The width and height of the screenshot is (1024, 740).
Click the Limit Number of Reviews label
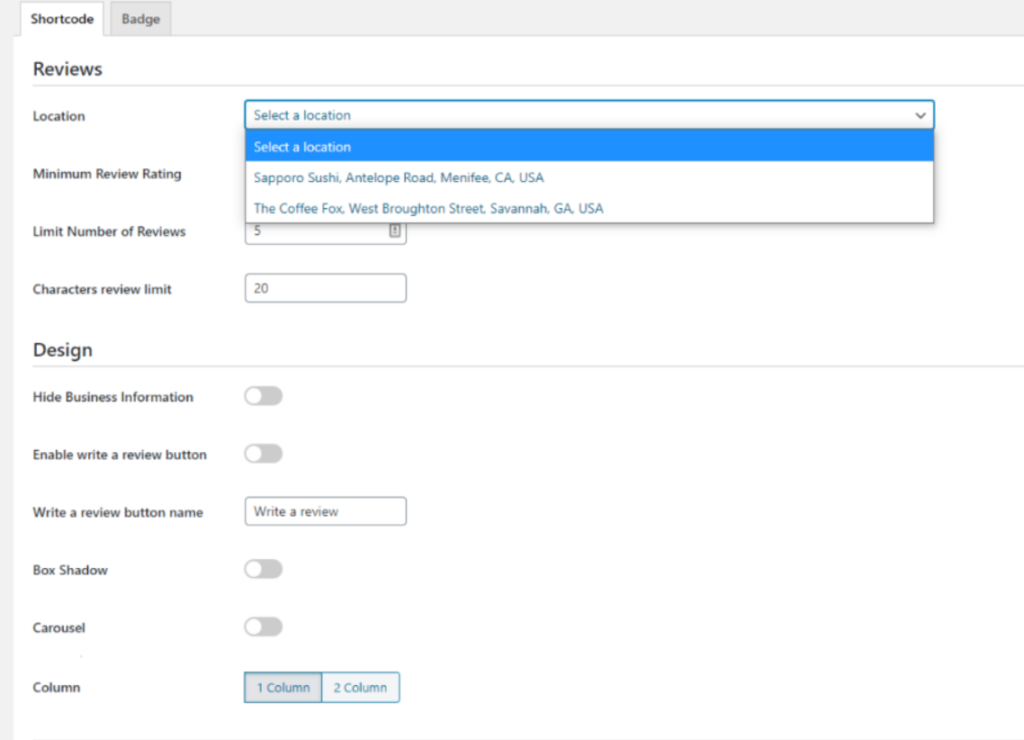pyautogui.click(x=109, y=232)
